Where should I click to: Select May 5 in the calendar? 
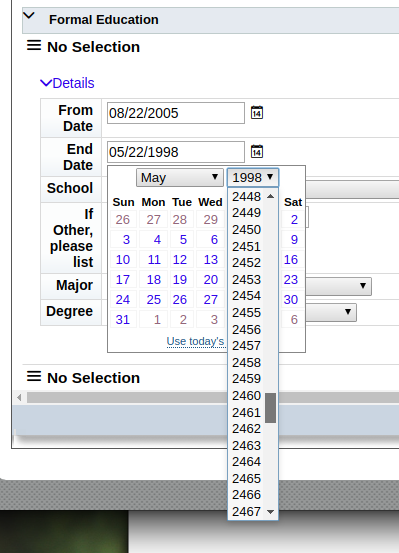tap(183, 239)
